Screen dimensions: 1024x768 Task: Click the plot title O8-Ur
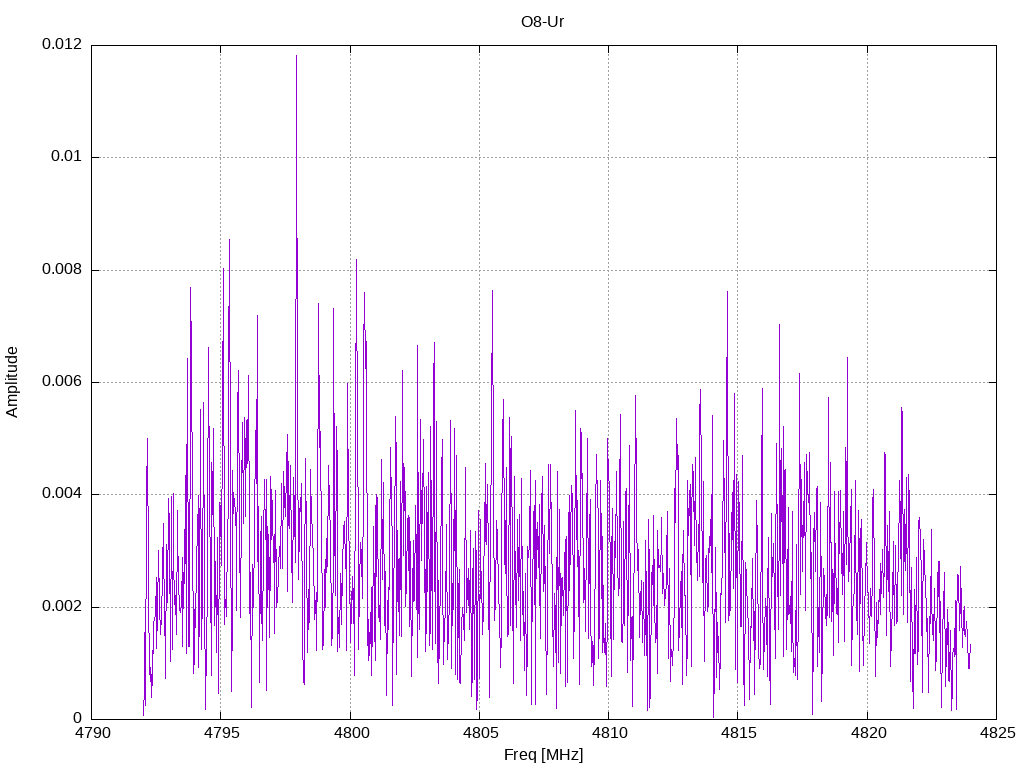coord(542,22)
